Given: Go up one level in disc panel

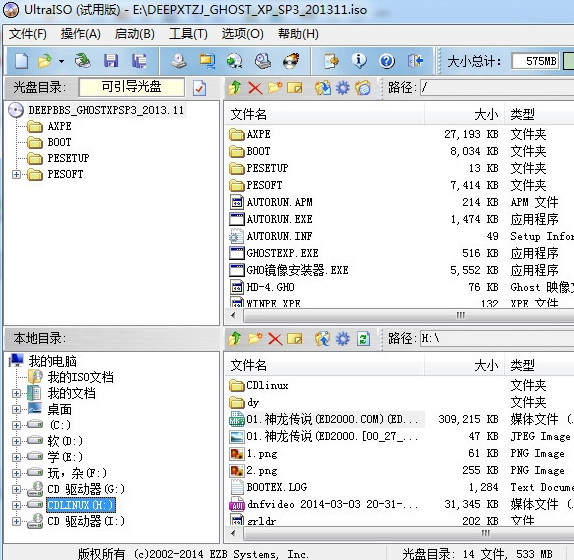Looking at the screenshot, I should [x=235, y=88].
